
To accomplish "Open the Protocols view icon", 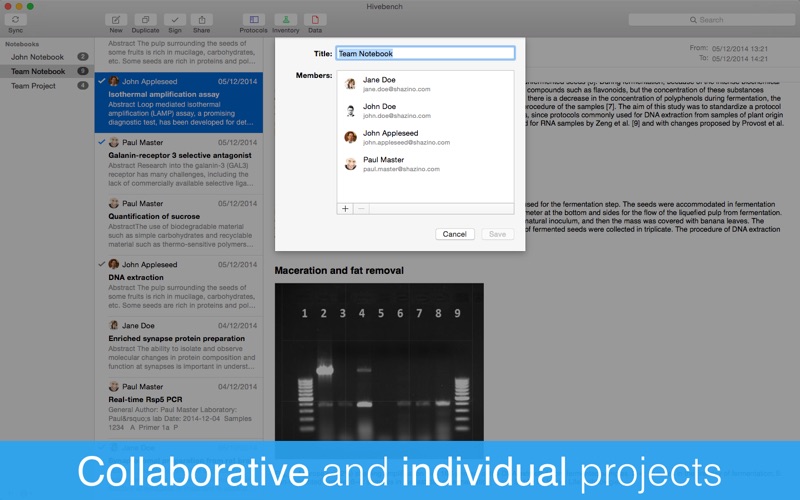I will (254, 20).
